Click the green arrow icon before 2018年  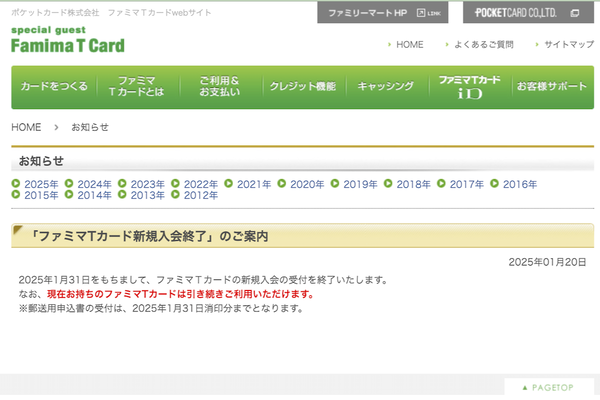[x=388, y=183]
